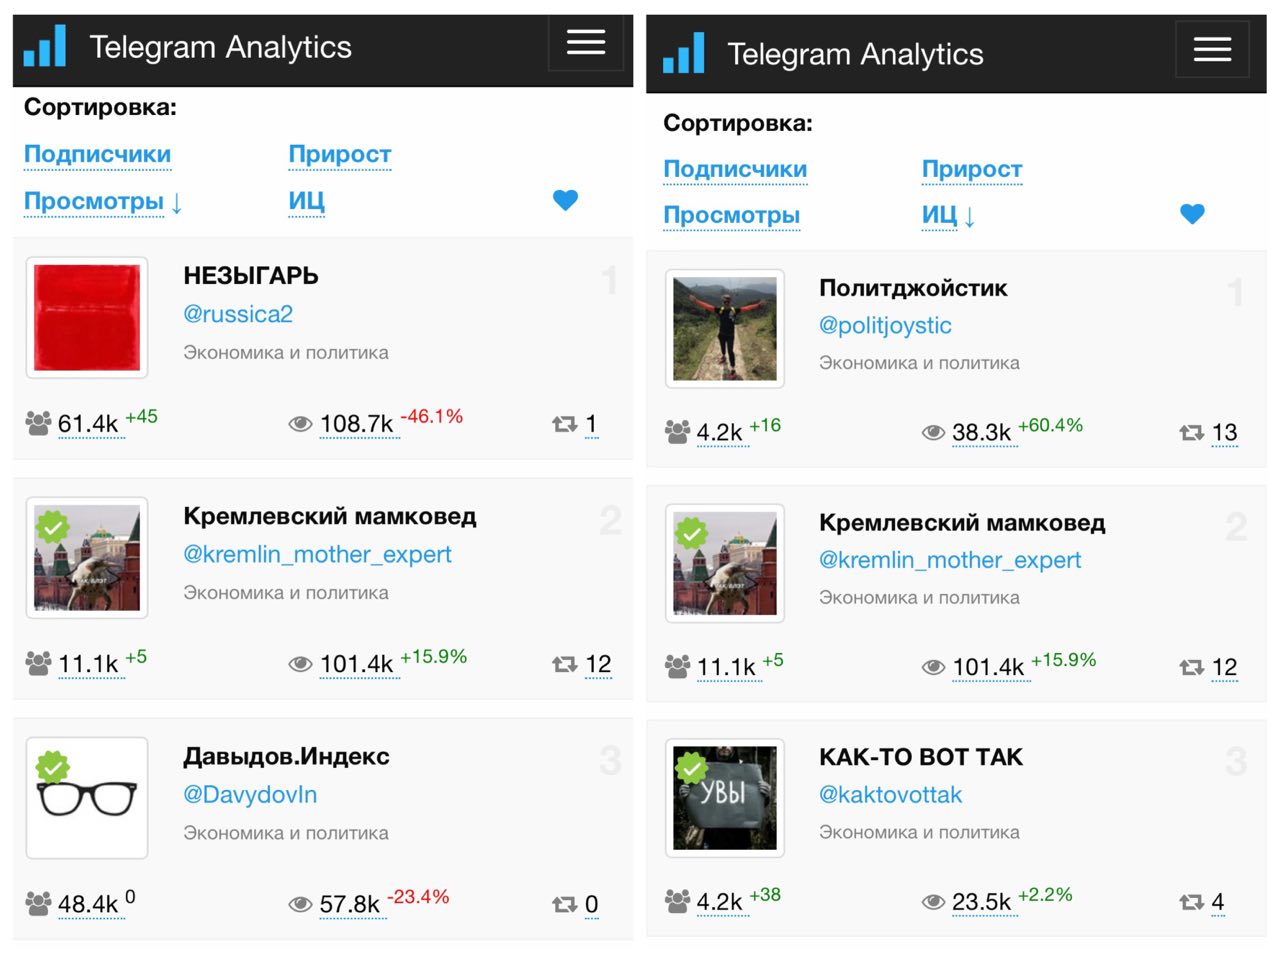Click repost icon in right Кремлевский мамковед row

[1192, 667]
